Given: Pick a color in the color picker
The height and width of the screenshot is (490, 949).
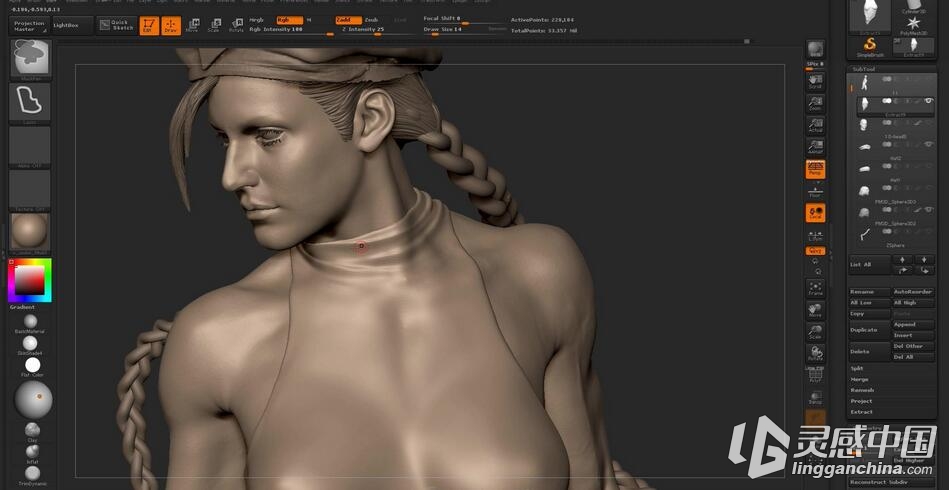Looking at the screenshot, I should click(x=30, y=280).
